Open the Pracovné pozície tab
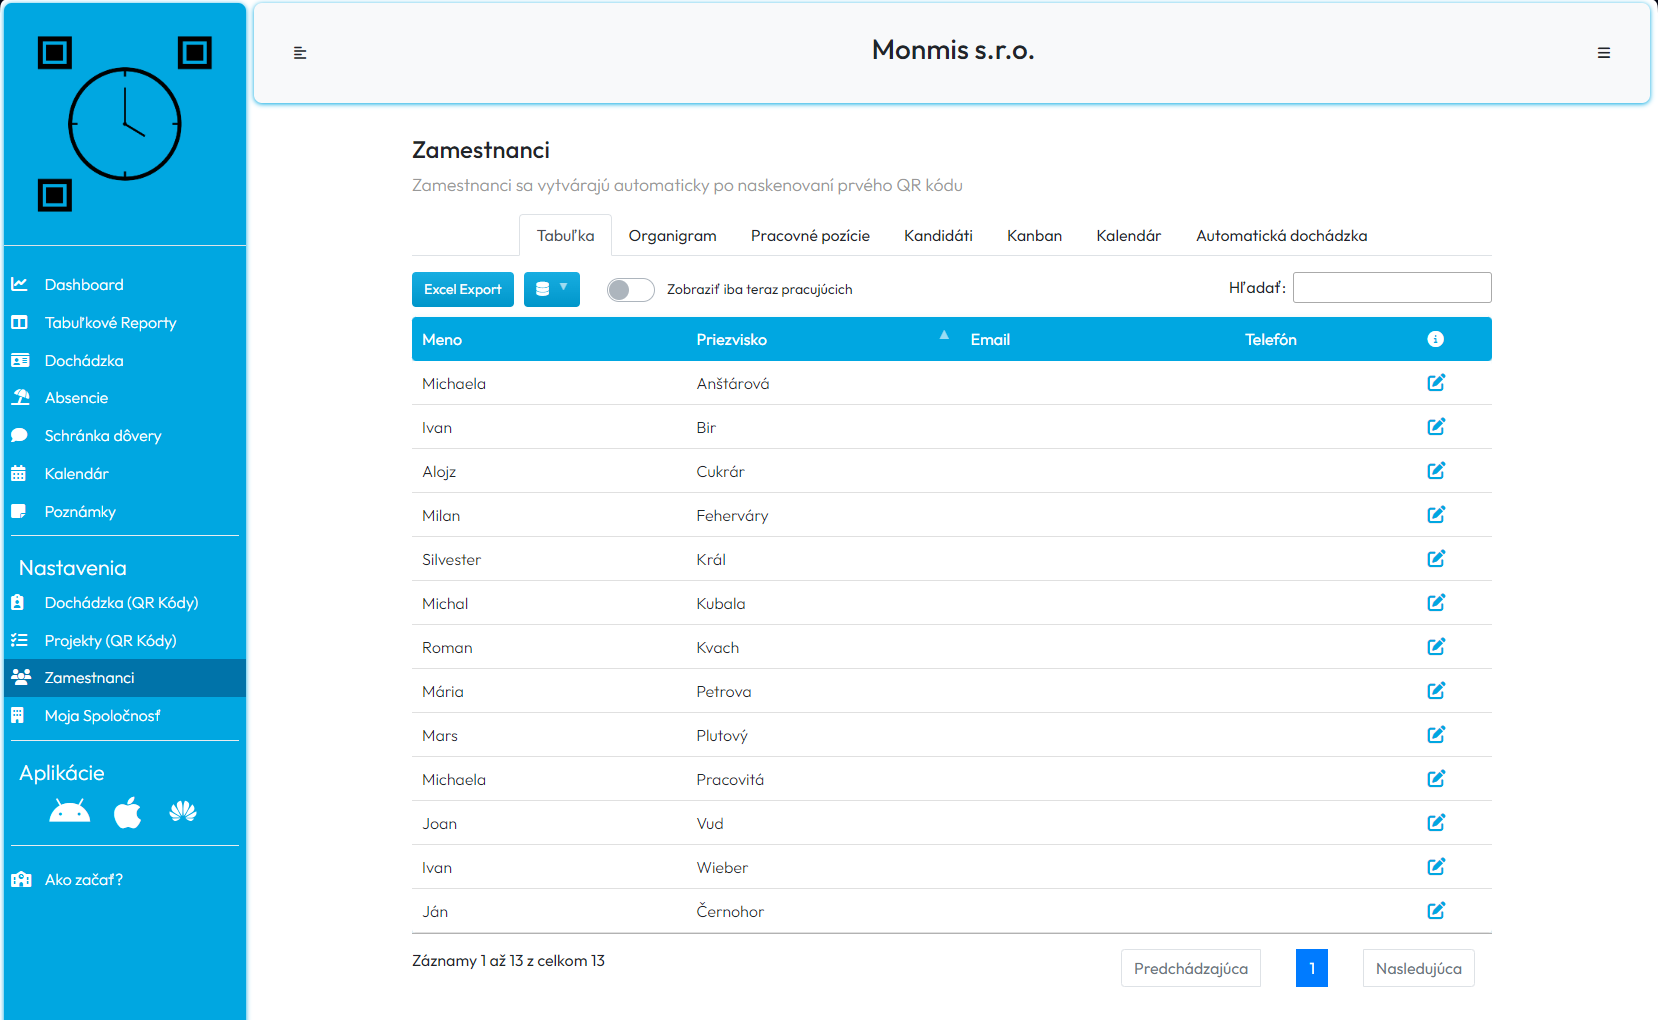 810,236
